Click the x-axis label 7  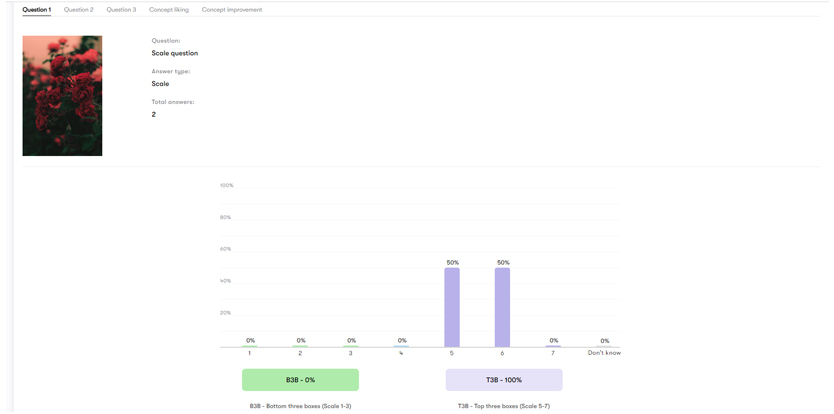553,353
